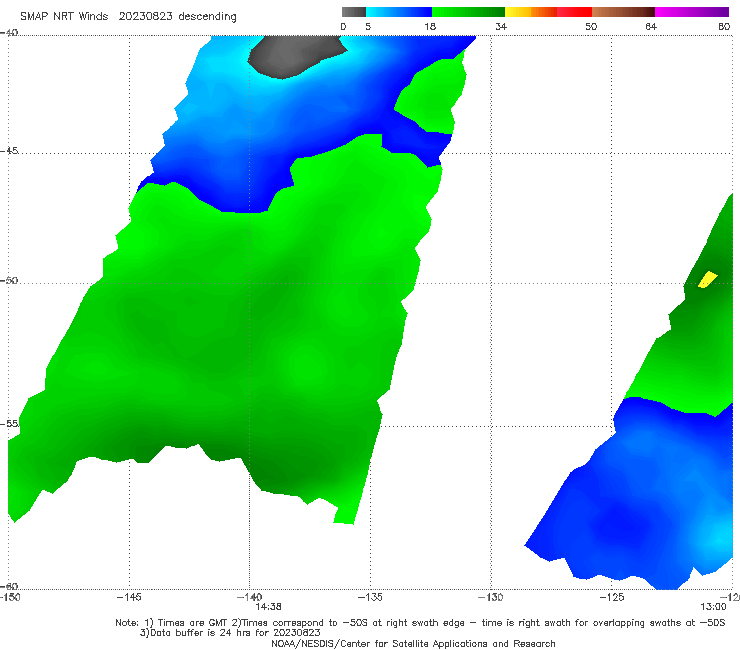Click the colorbar label '50'
The height and width of the screenshot is (650, 740).
tap(591, 26)
